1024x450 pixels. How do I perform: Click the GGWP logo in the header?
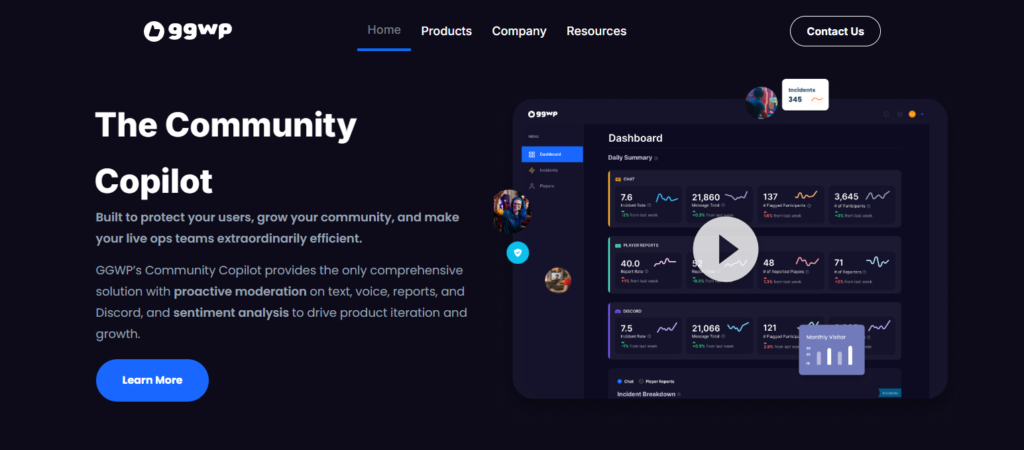click(187, 31)
